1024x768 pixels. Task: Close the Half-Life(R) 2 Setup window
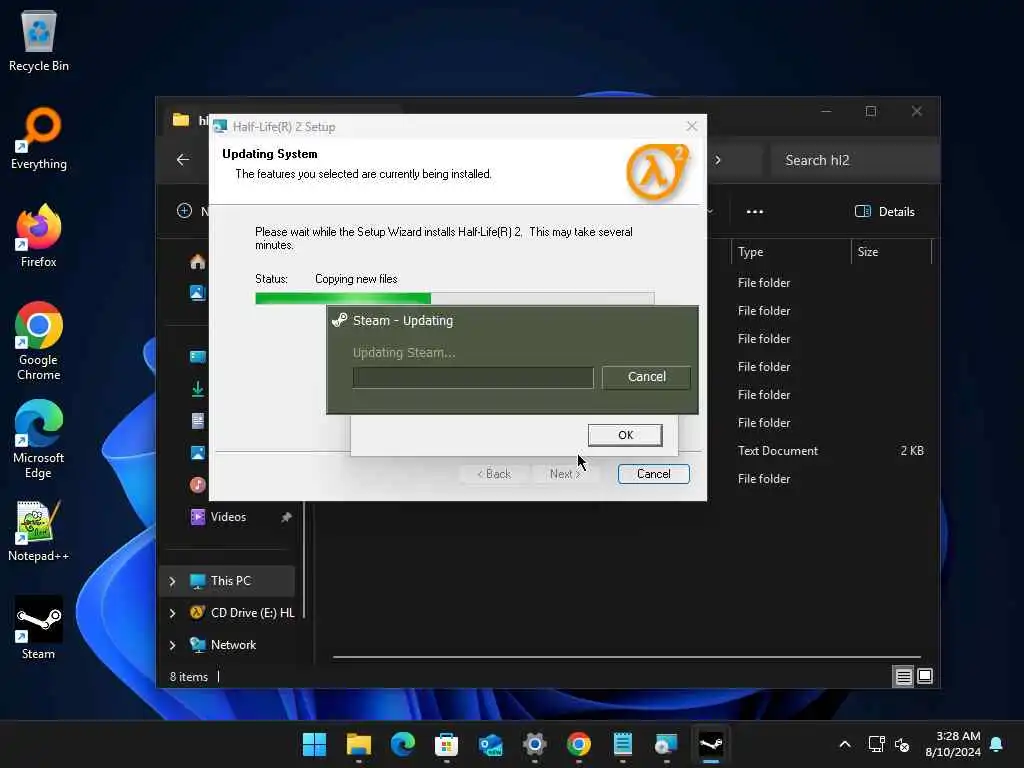[x=692, y=126]
